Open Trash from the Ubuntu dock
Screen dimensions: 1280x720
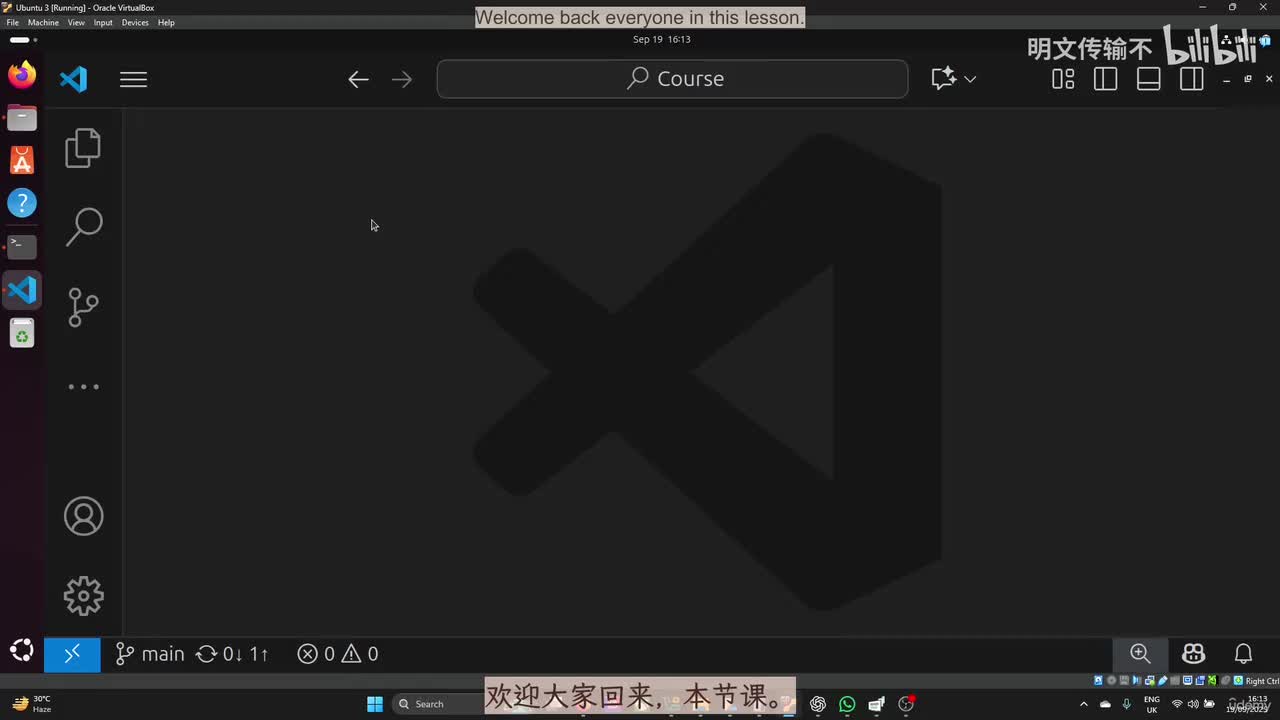(x=22, y=333)
